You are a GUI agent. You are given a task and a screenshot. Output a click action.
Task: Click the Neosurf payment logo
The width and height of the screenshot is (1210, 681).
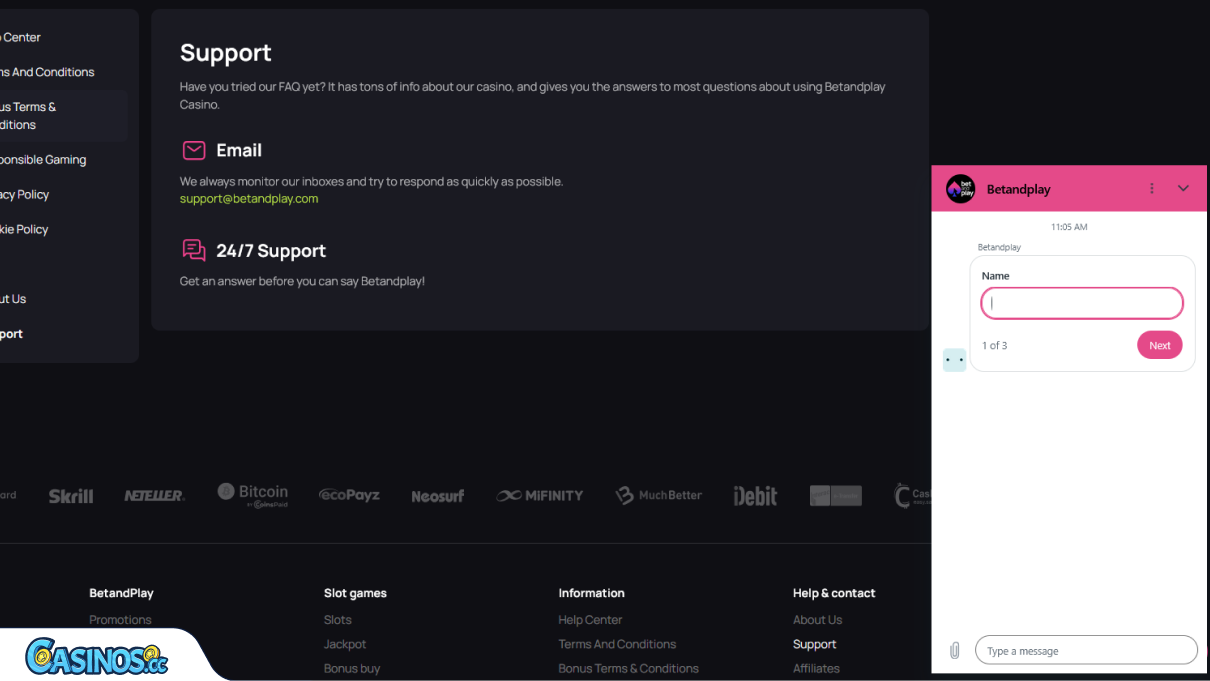pyautogui.click(x=438, y=496)
